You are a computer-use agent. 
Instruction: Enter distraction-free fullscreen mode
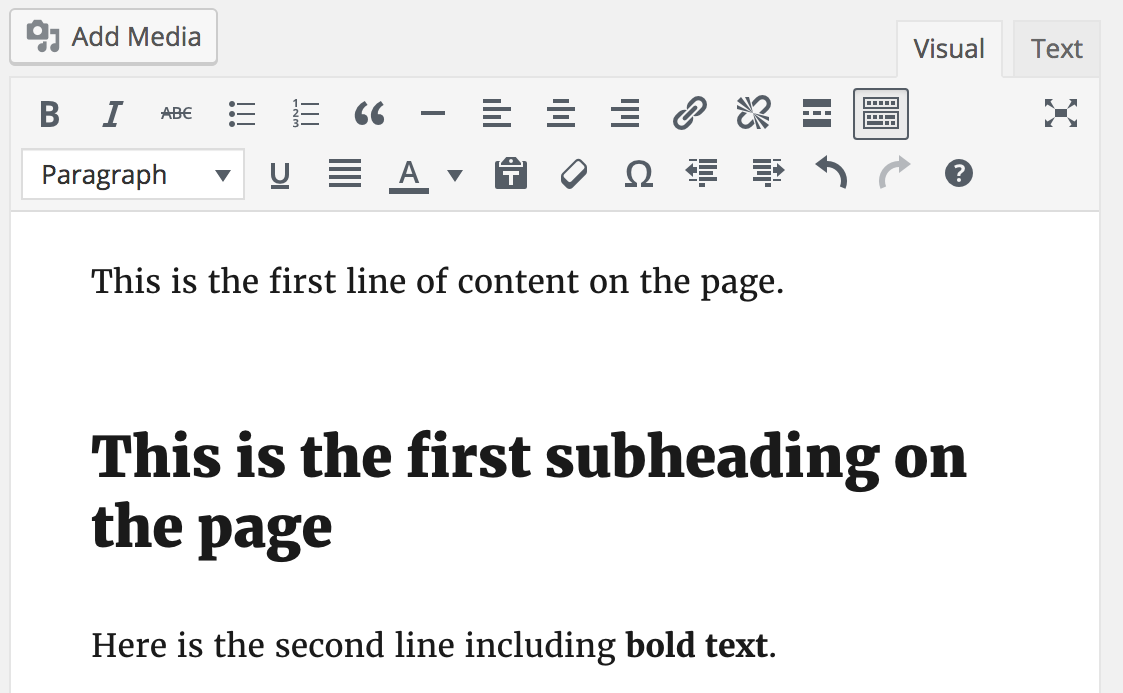pos(1060,114)
